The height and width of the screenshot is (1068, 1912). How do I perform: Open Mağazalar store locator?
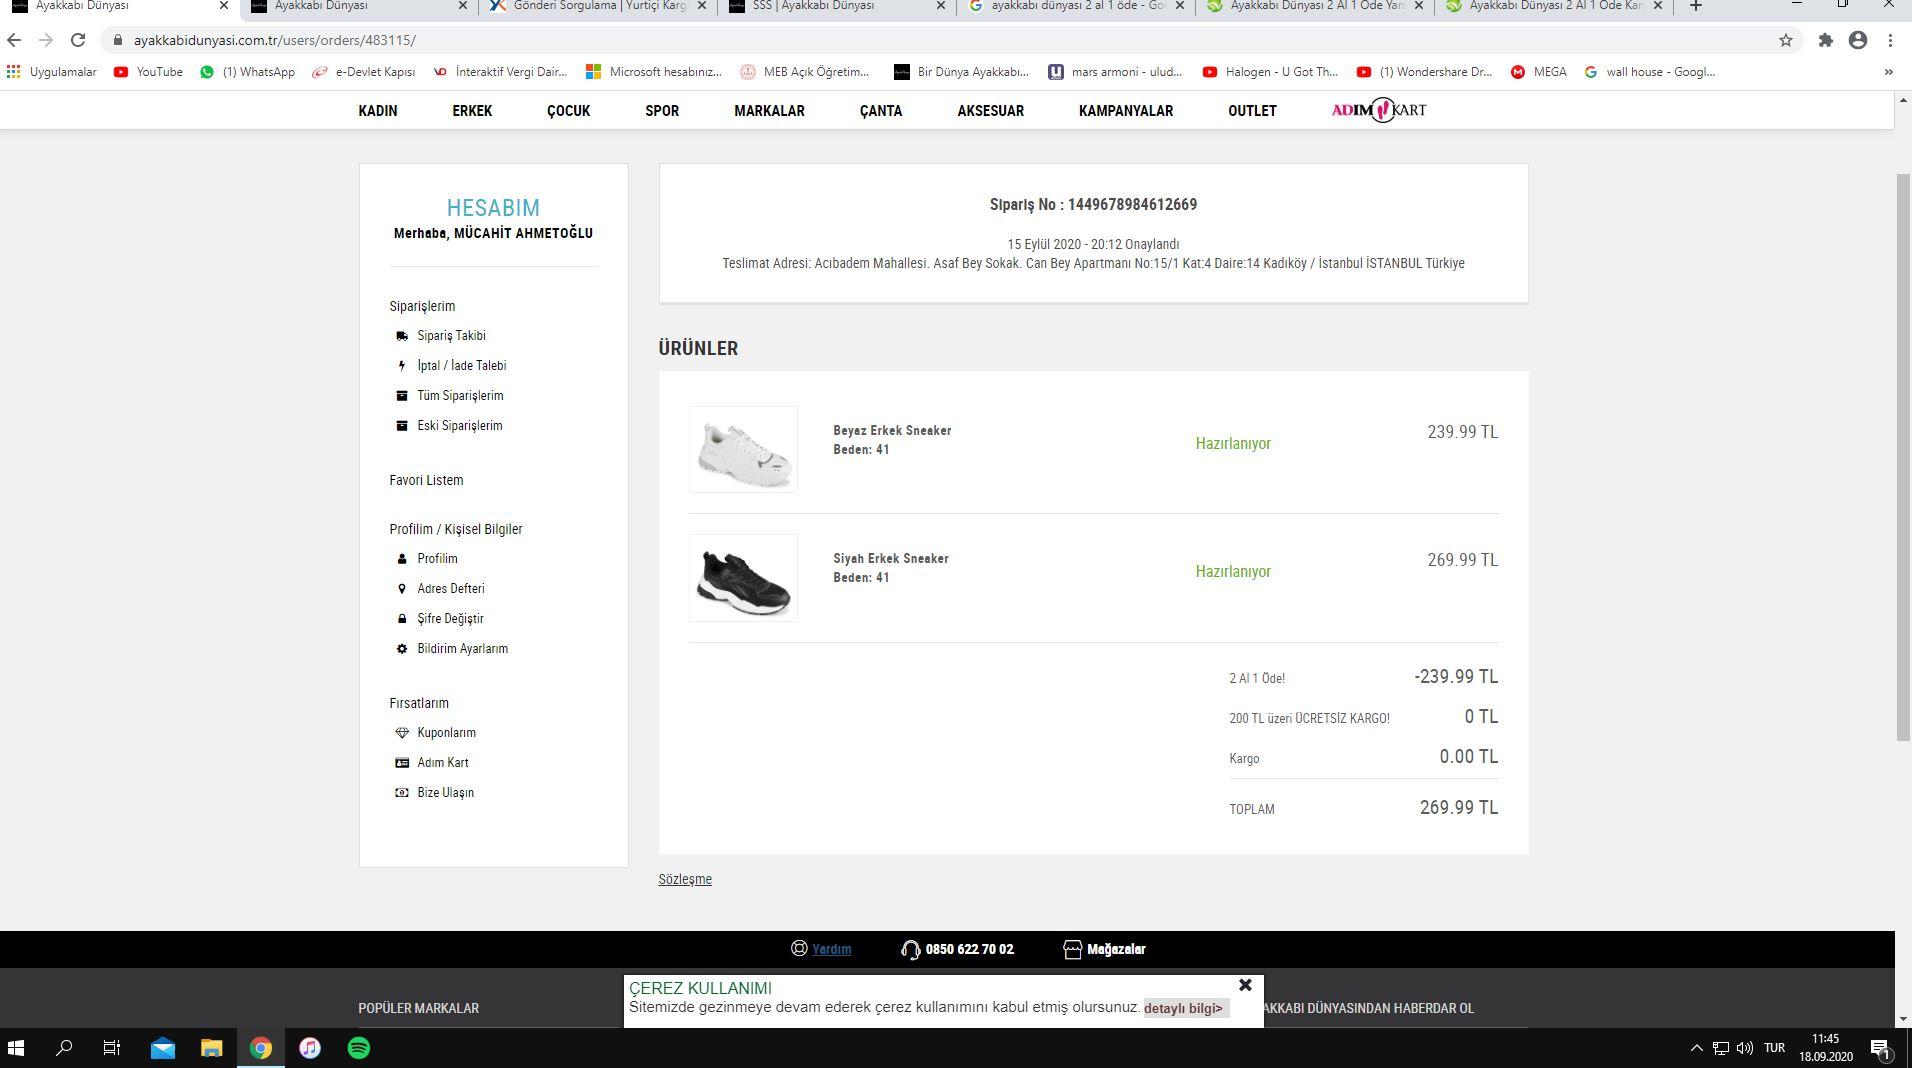[x=1104, y=950]
